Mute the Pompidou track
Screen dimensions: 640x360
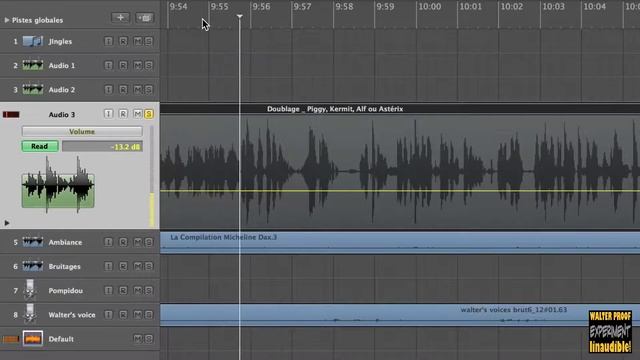click(x=138, y=290)
